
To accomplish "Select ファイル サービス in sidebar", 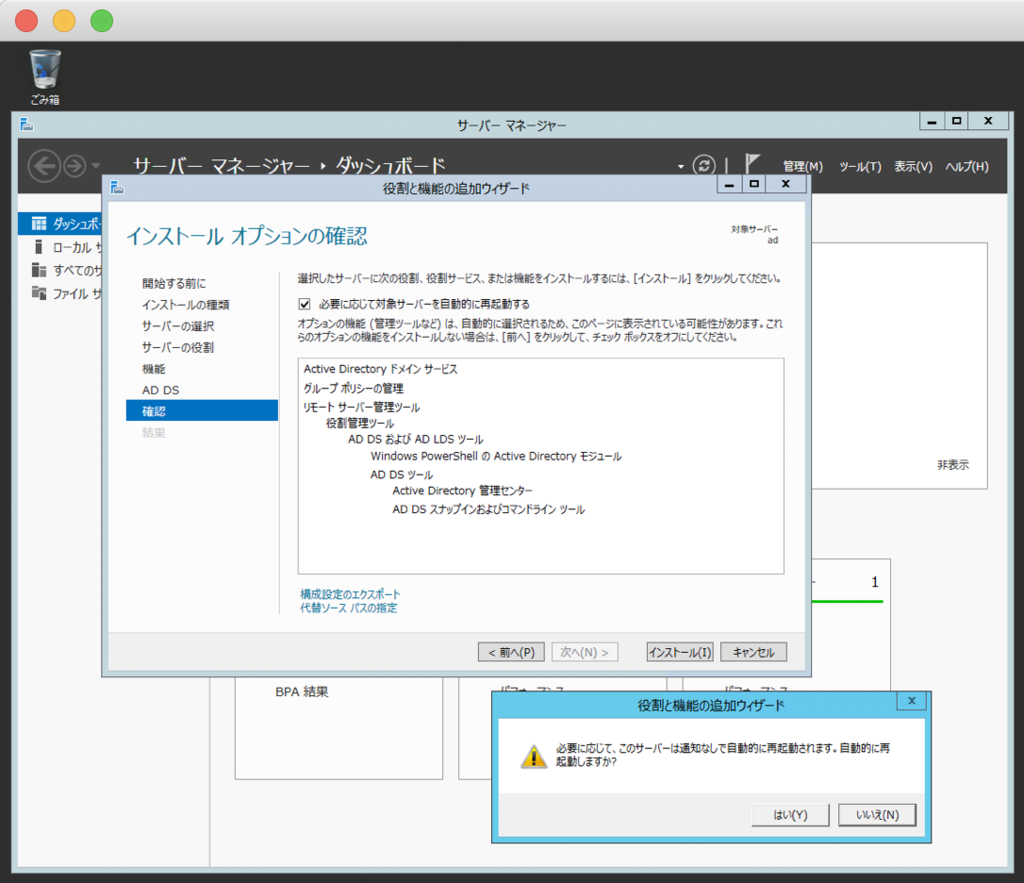I will tap(60, 293).
